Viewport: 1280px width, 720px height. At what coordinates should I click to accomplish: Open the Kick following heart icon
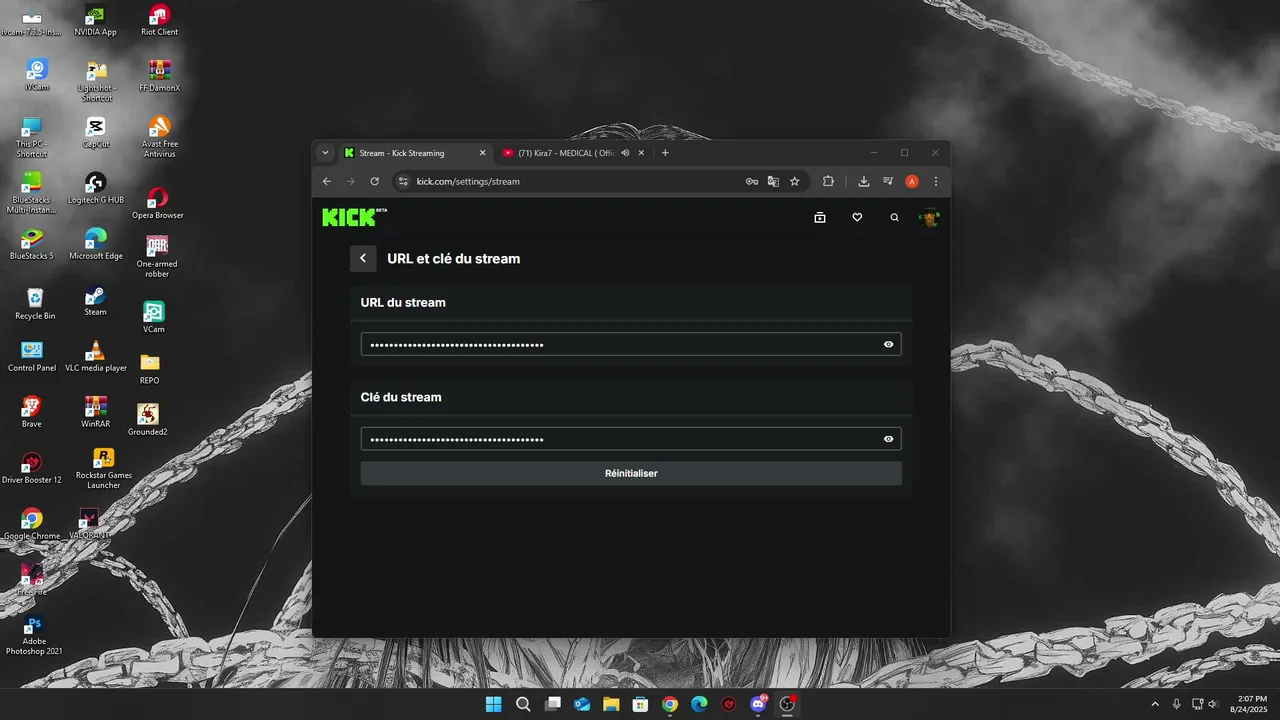click(857, 217)
